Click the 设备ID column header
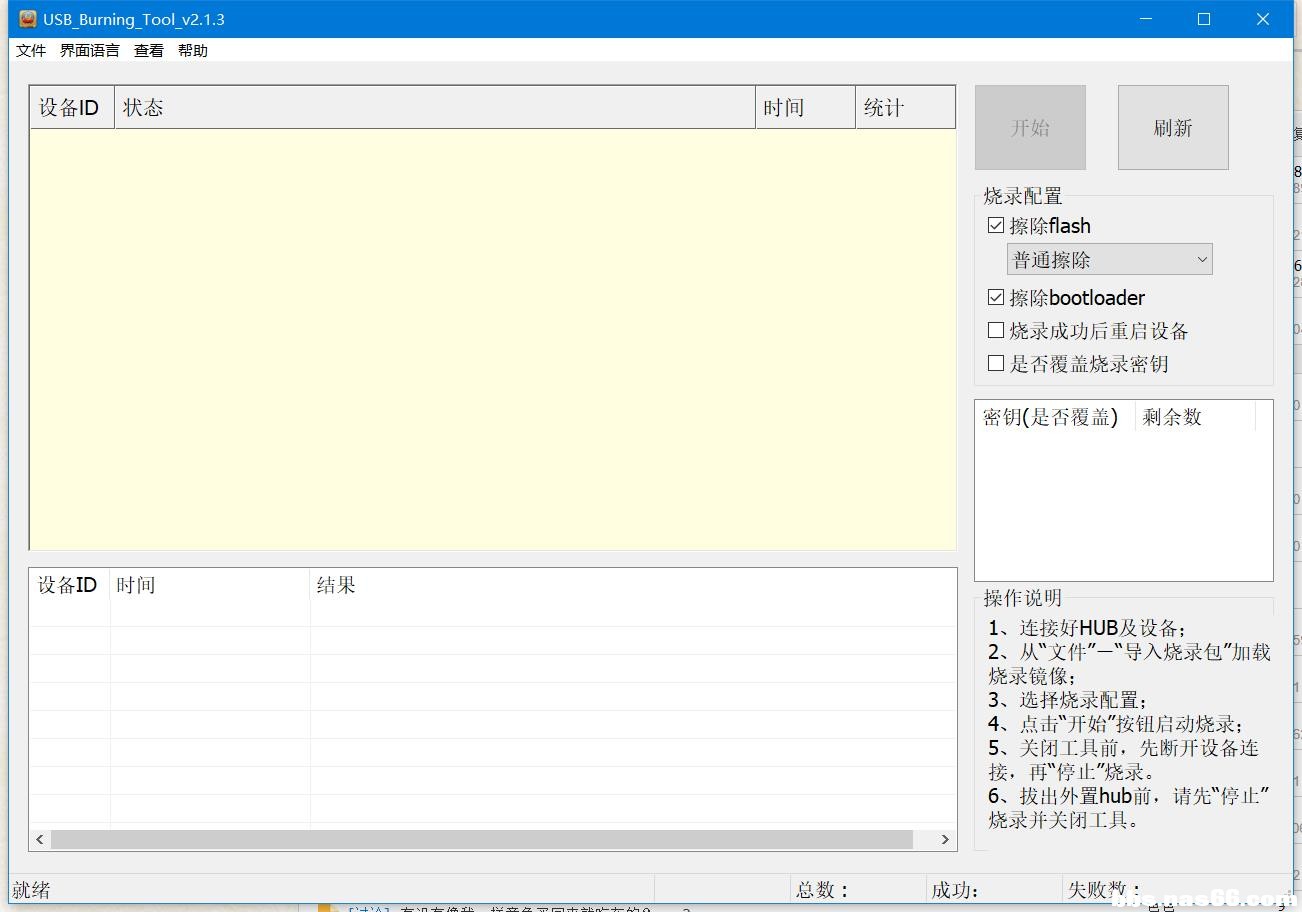The width and height of the screenshot is (1302, 912). (x=69, y=107)
